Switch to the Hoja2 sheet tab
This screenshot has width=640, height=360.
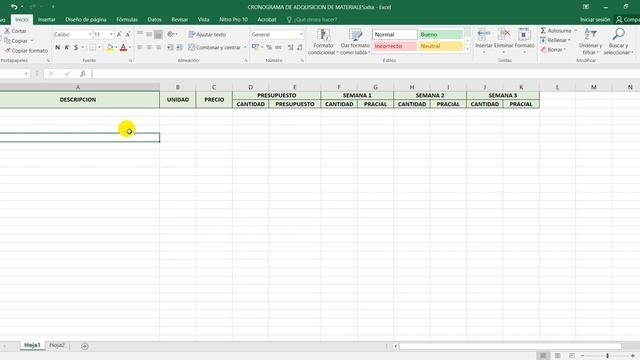pos(57,345)
